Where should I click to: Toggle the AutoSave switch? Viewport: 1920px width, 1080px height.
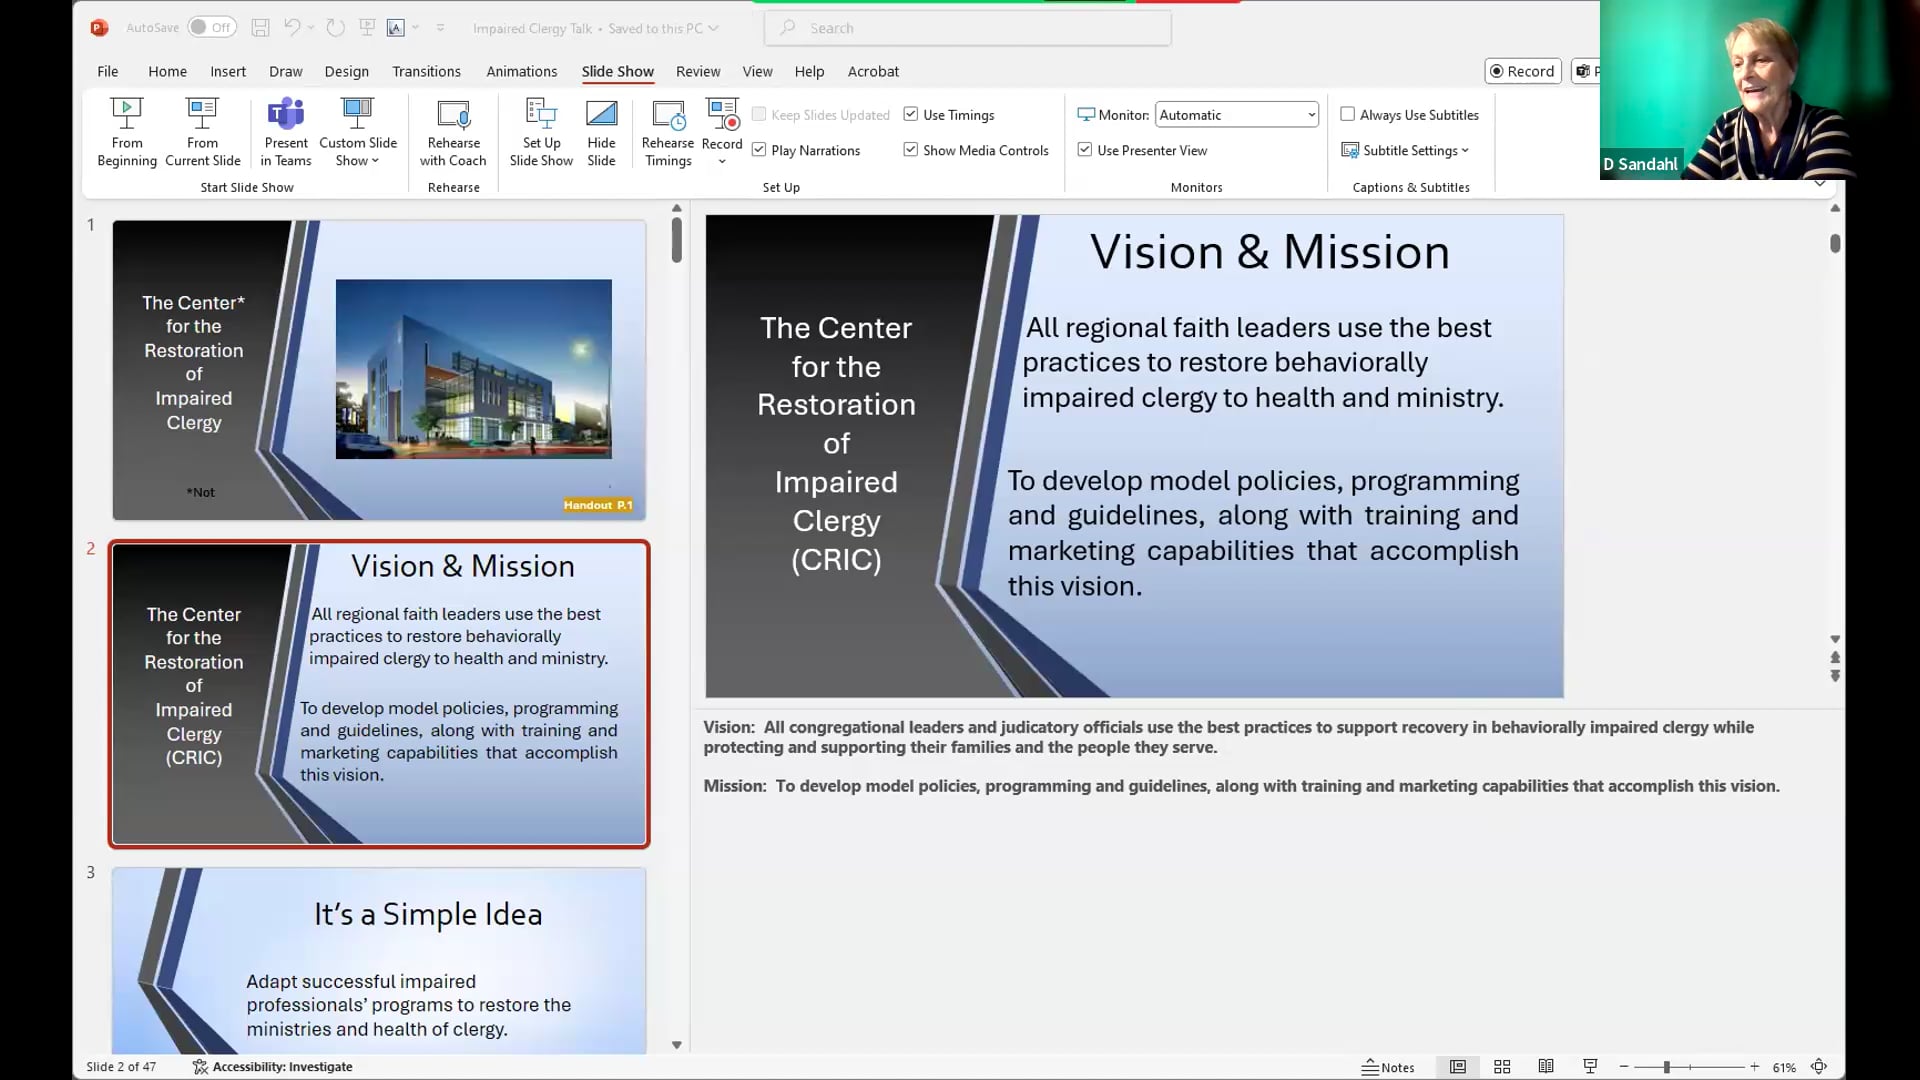(211, 28)
